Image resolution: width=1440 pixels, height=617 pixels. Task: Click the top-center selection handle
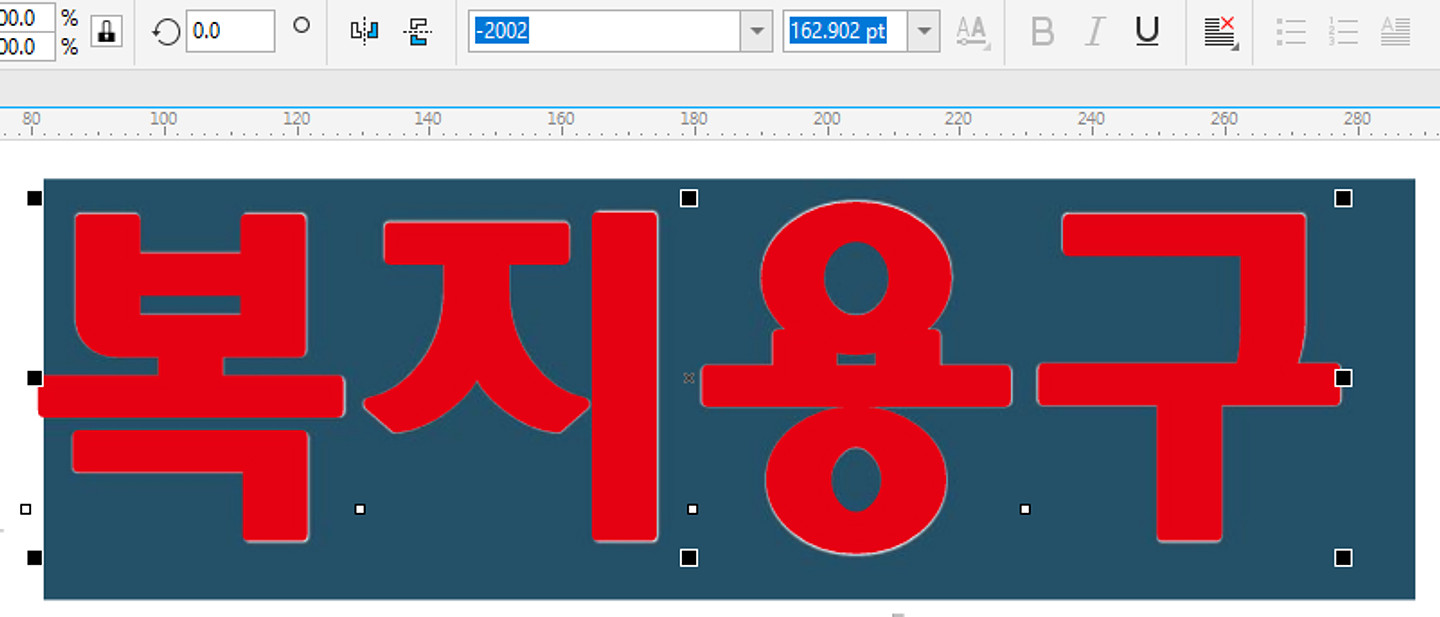click(689, 198)
